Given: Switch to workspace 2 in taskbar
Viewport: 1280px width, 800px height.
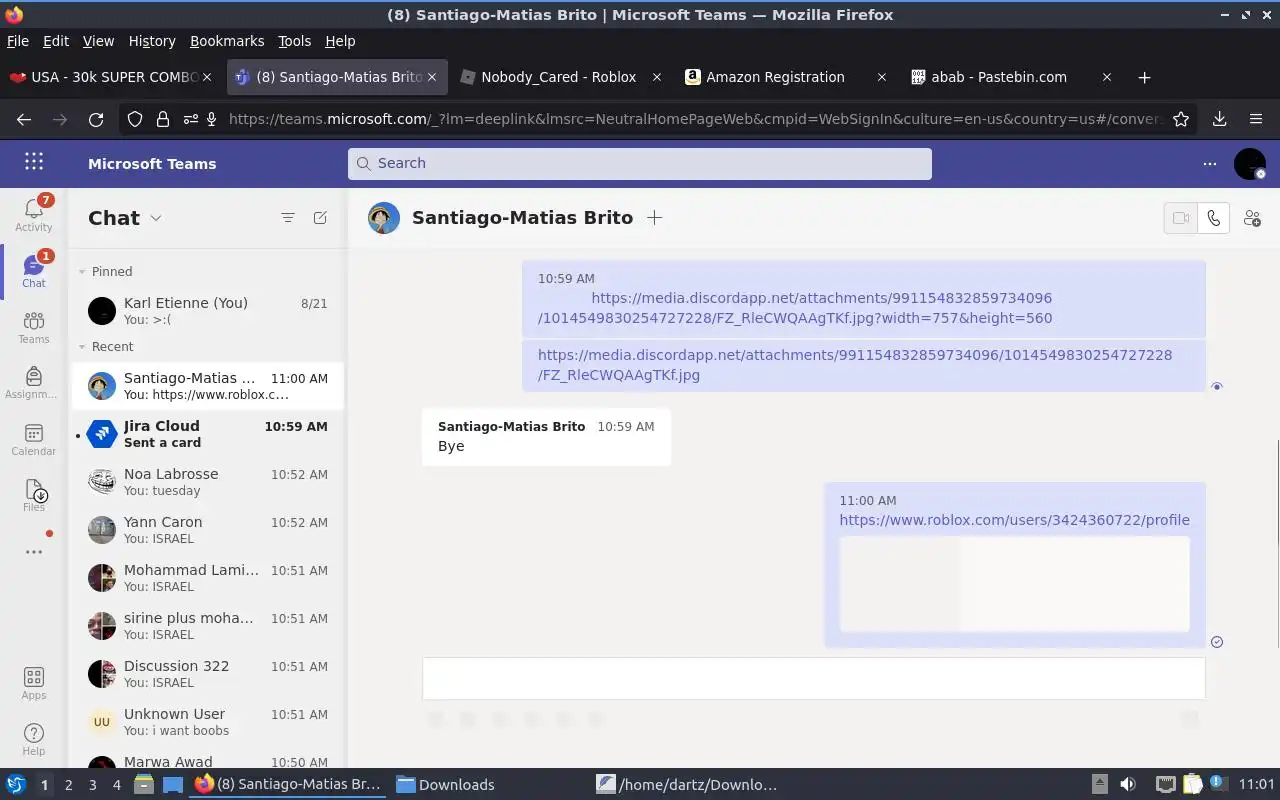Looking at the screenshot, I should (68, 785).
